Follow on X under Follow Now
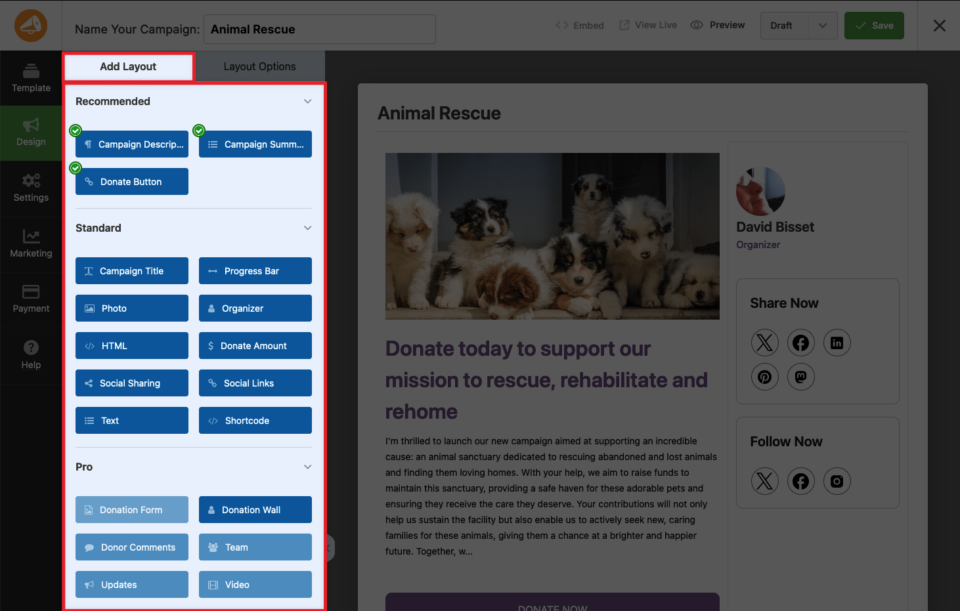The image size is (960, 611). click(x=765, y=481)
